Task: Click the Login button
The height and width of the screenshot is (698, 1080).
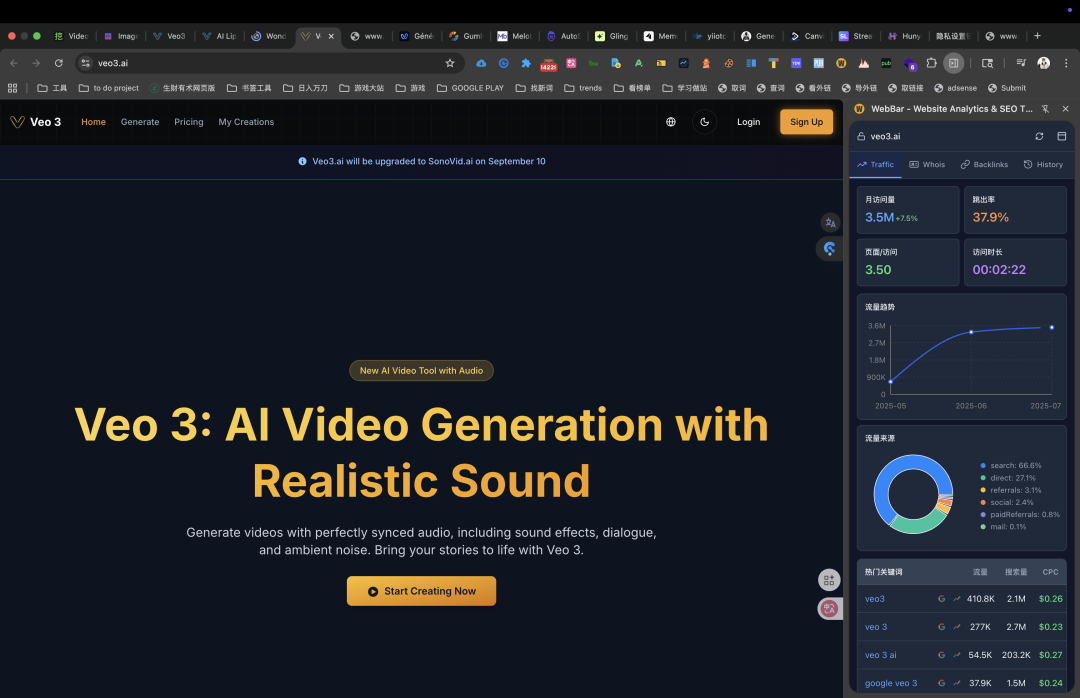Action: coord(749,122)
